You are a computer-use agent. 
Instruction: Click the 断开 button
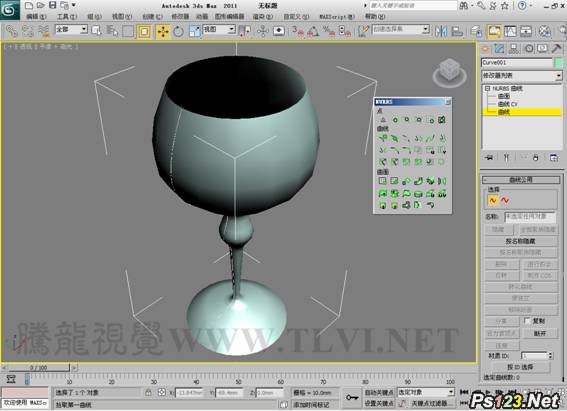540,333
